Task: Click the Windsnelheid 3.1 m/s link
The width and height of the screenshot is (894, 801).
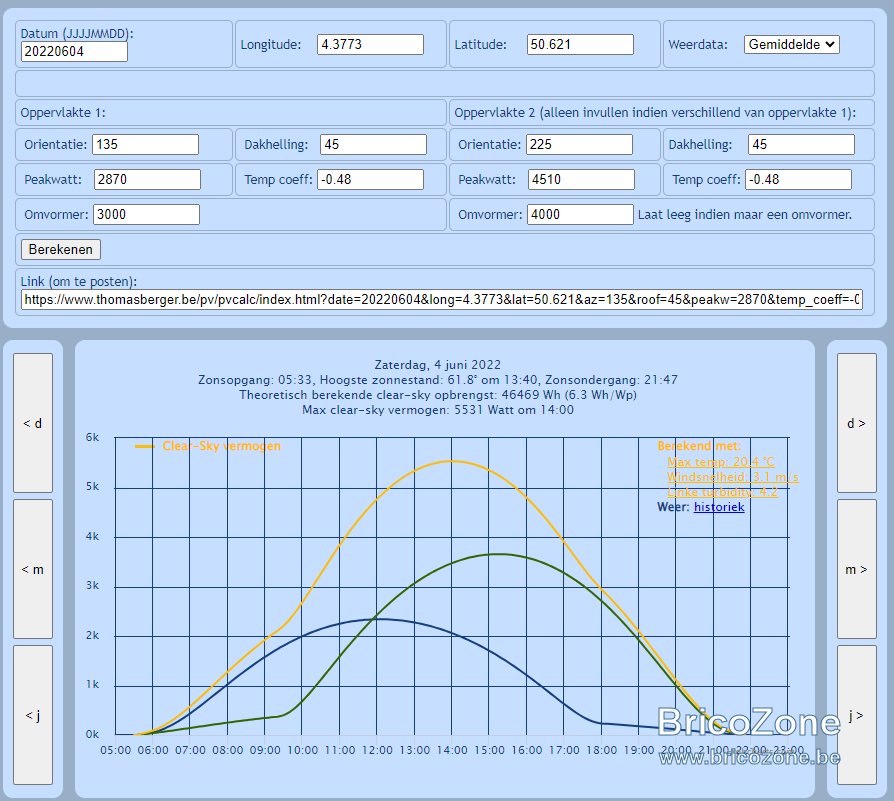Action: click(733, 477)
